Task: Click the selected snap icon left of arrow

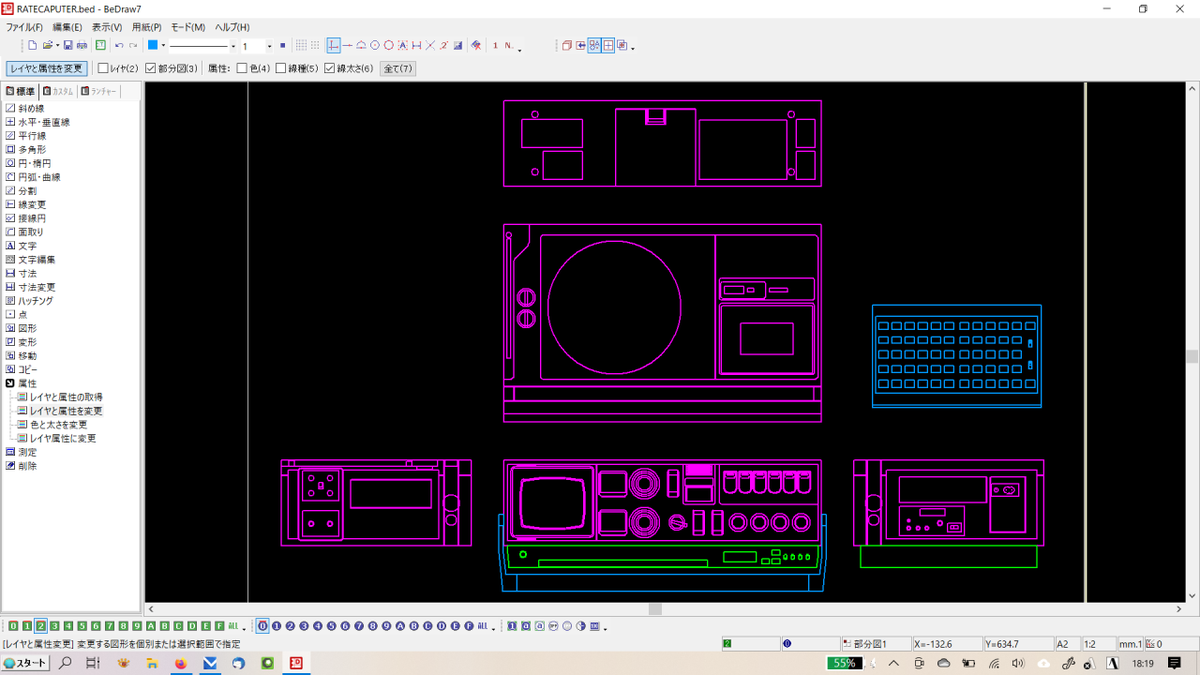Action: click(x=333, y=45)
